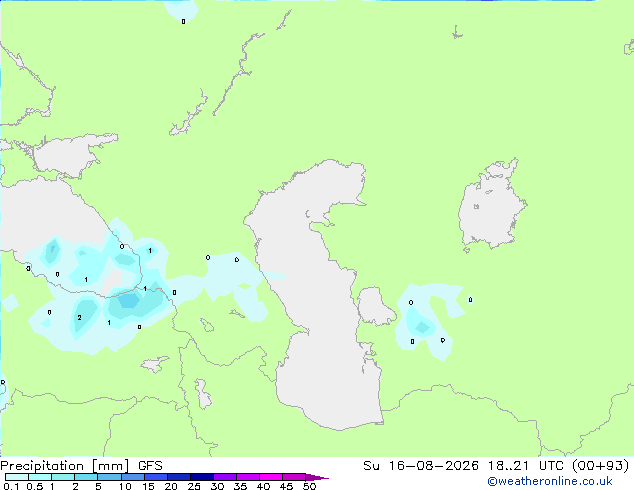Image resolution: width=634 pixels, height=490 pixels.
Task: Click the '35' legend scale label
Action: [240, 486]
